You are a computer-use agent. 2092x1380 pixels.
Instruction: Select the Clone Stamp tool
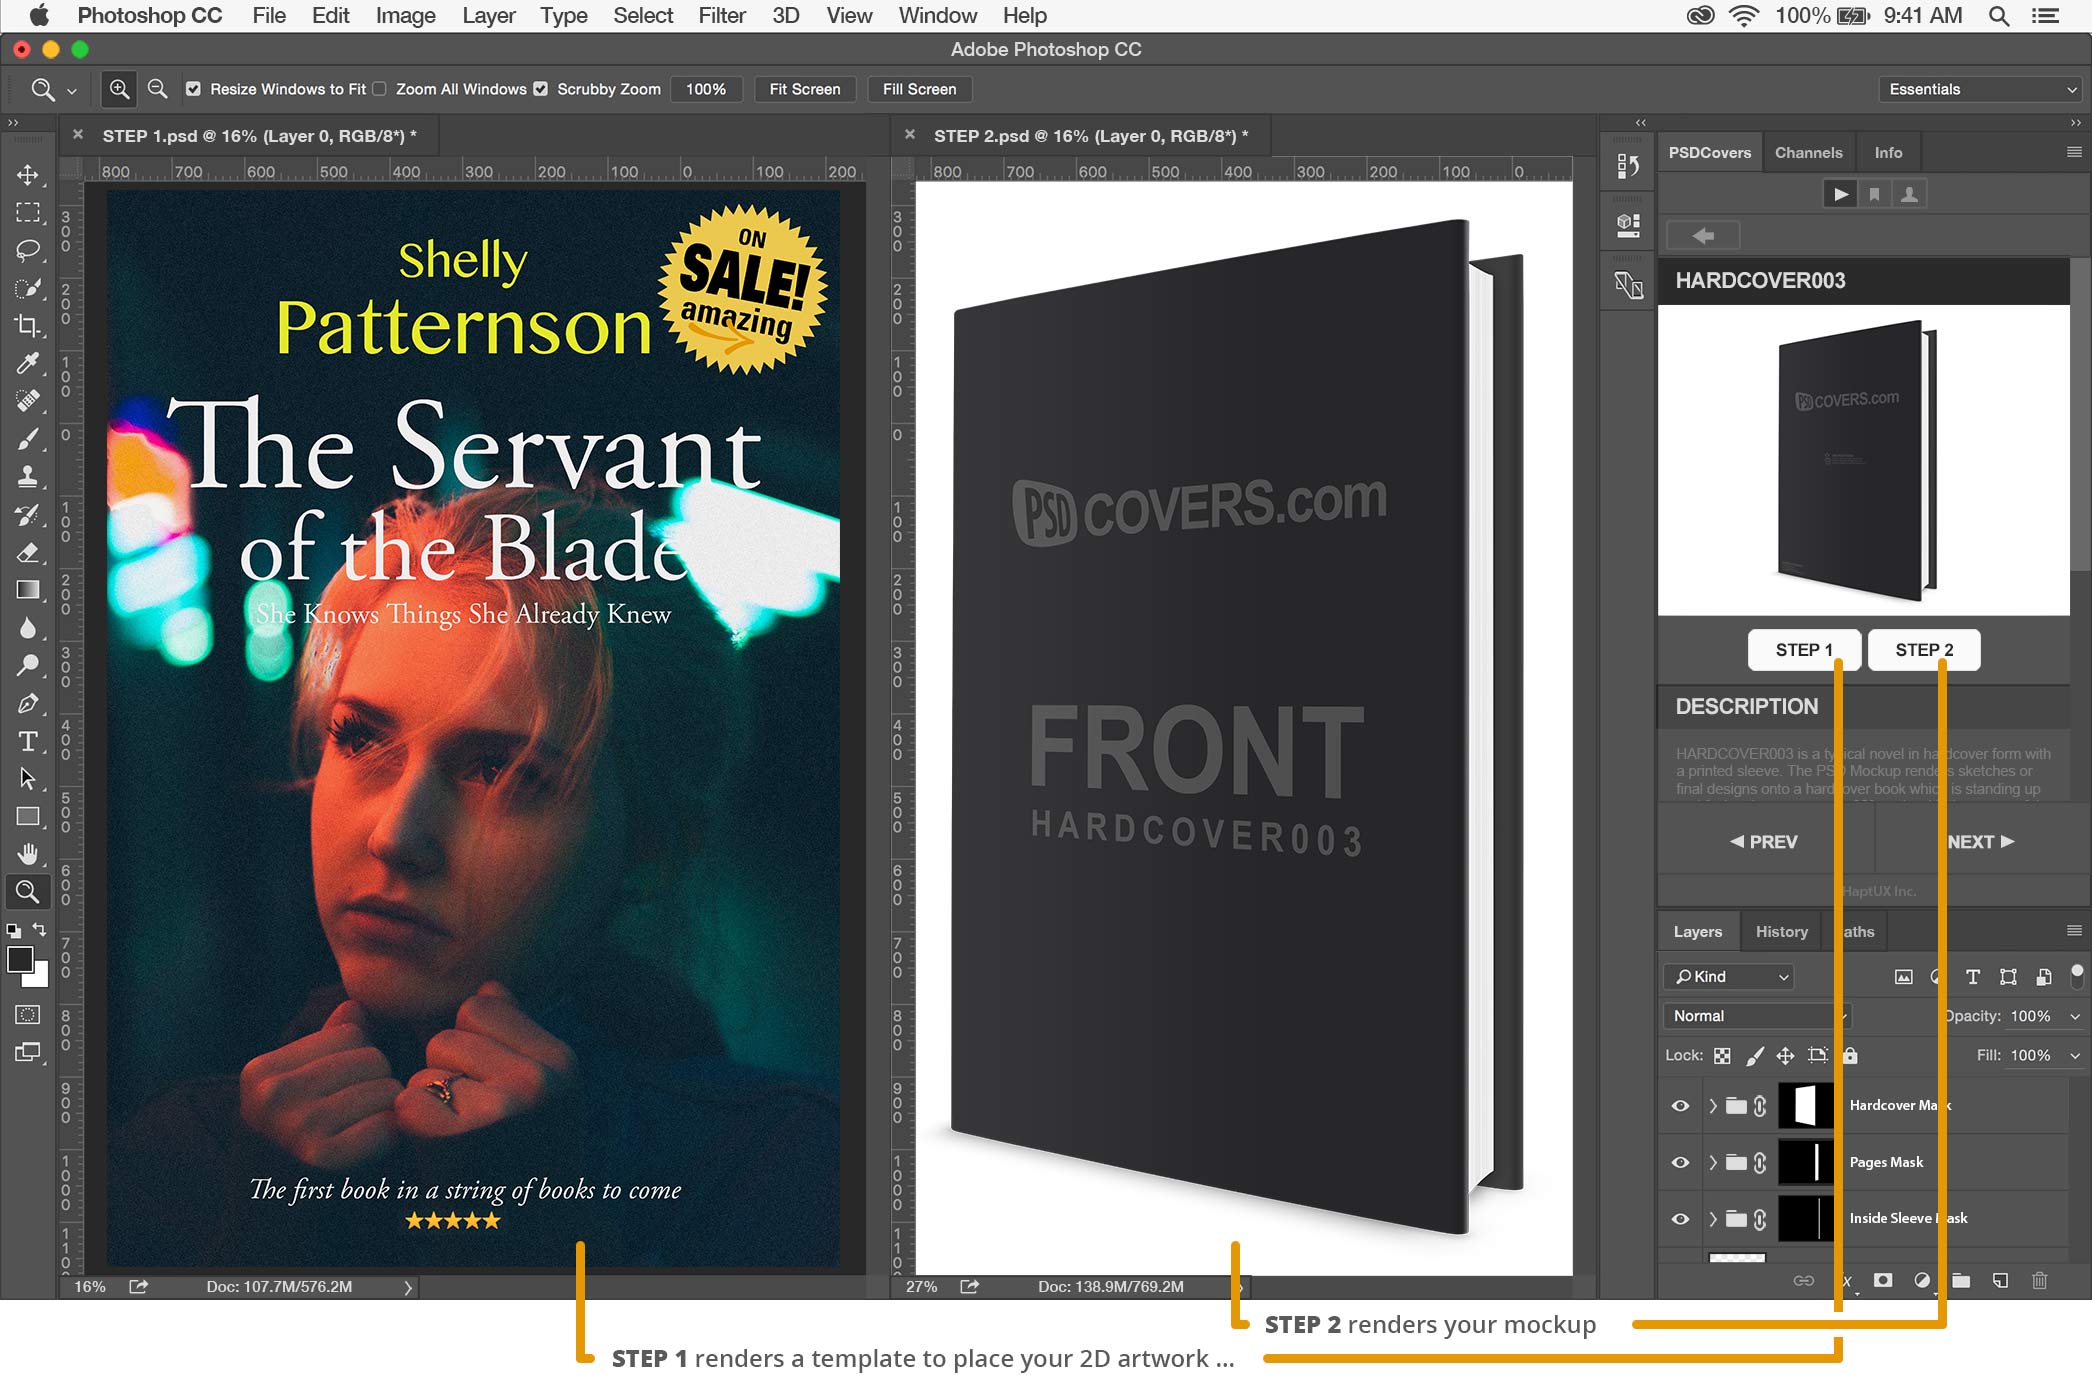(27, 476)
